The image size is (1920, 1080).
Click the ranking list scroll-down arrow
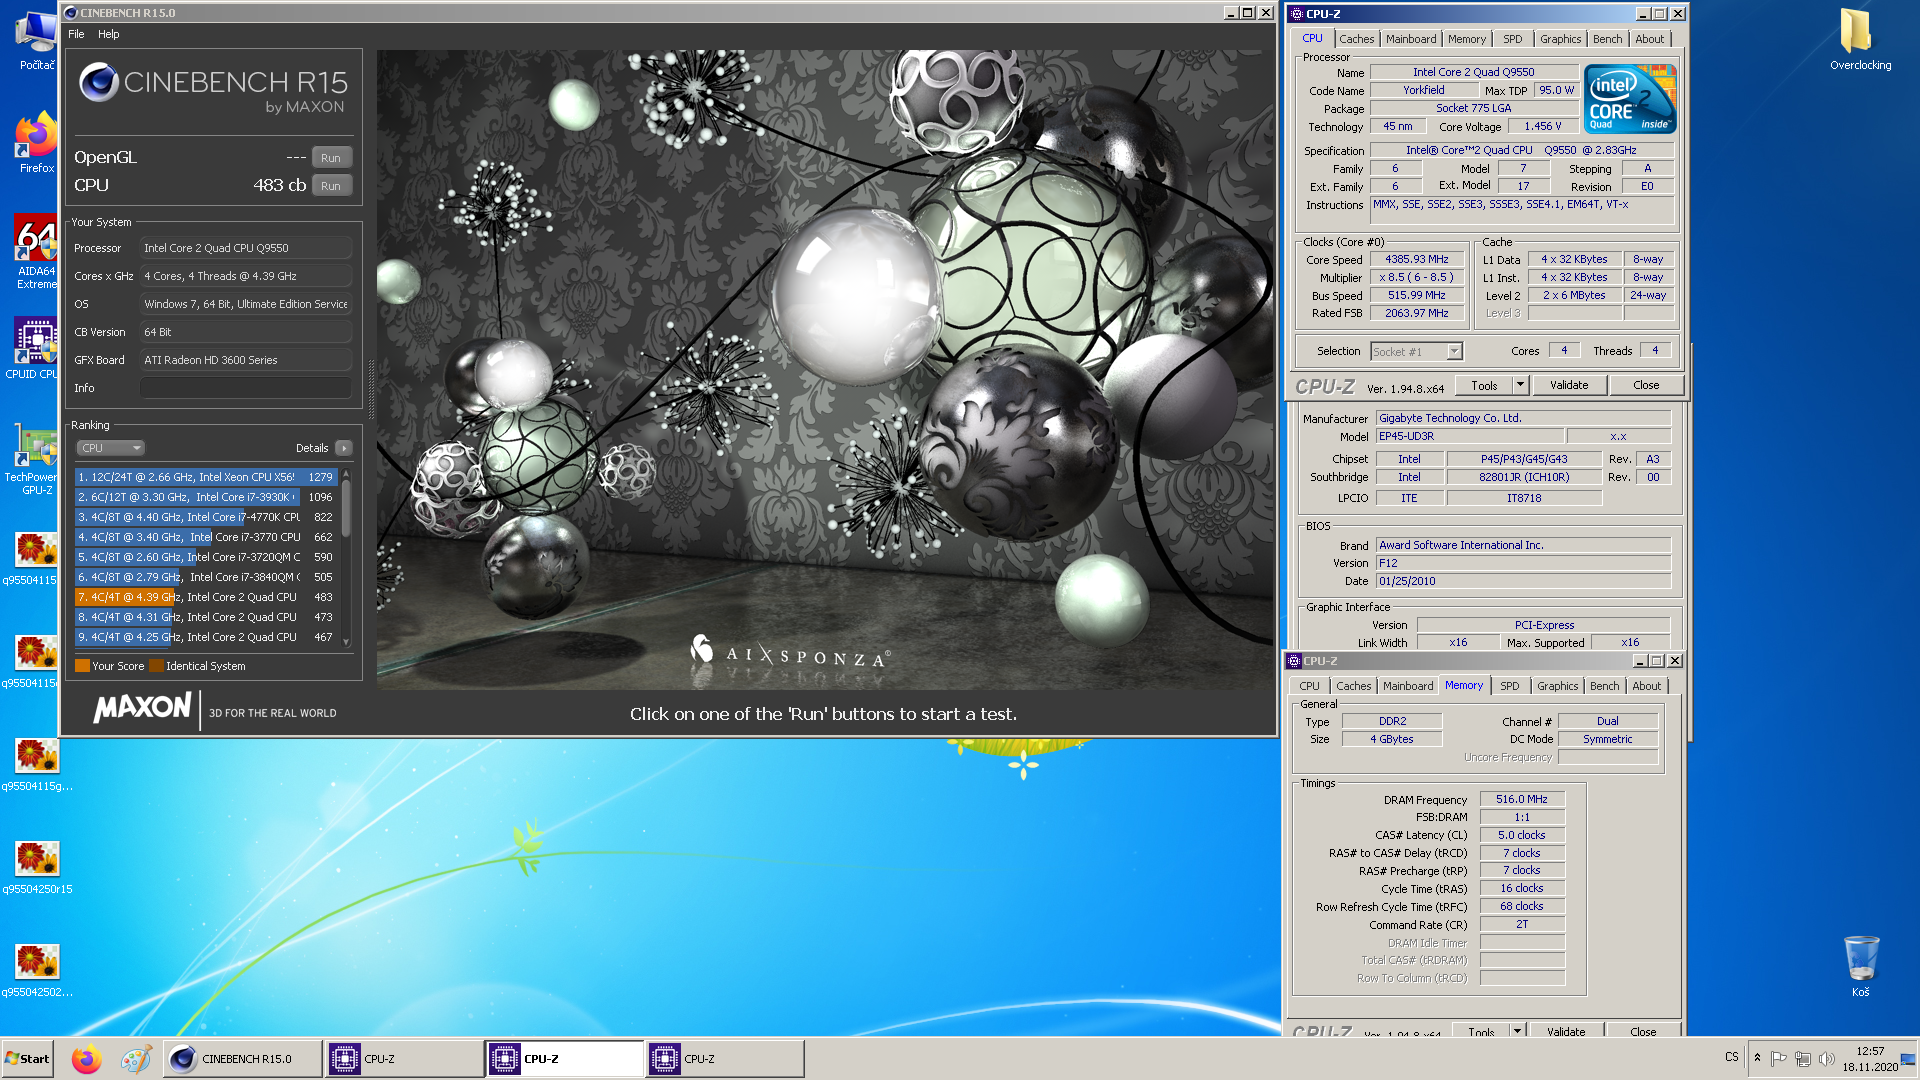point(346,641)
